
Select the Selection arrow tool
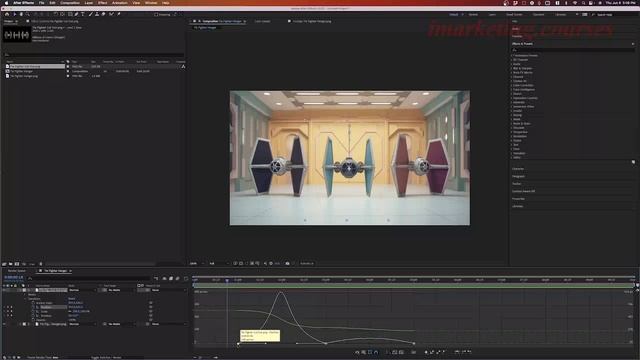pyautogui.click(x=14, y=14)
